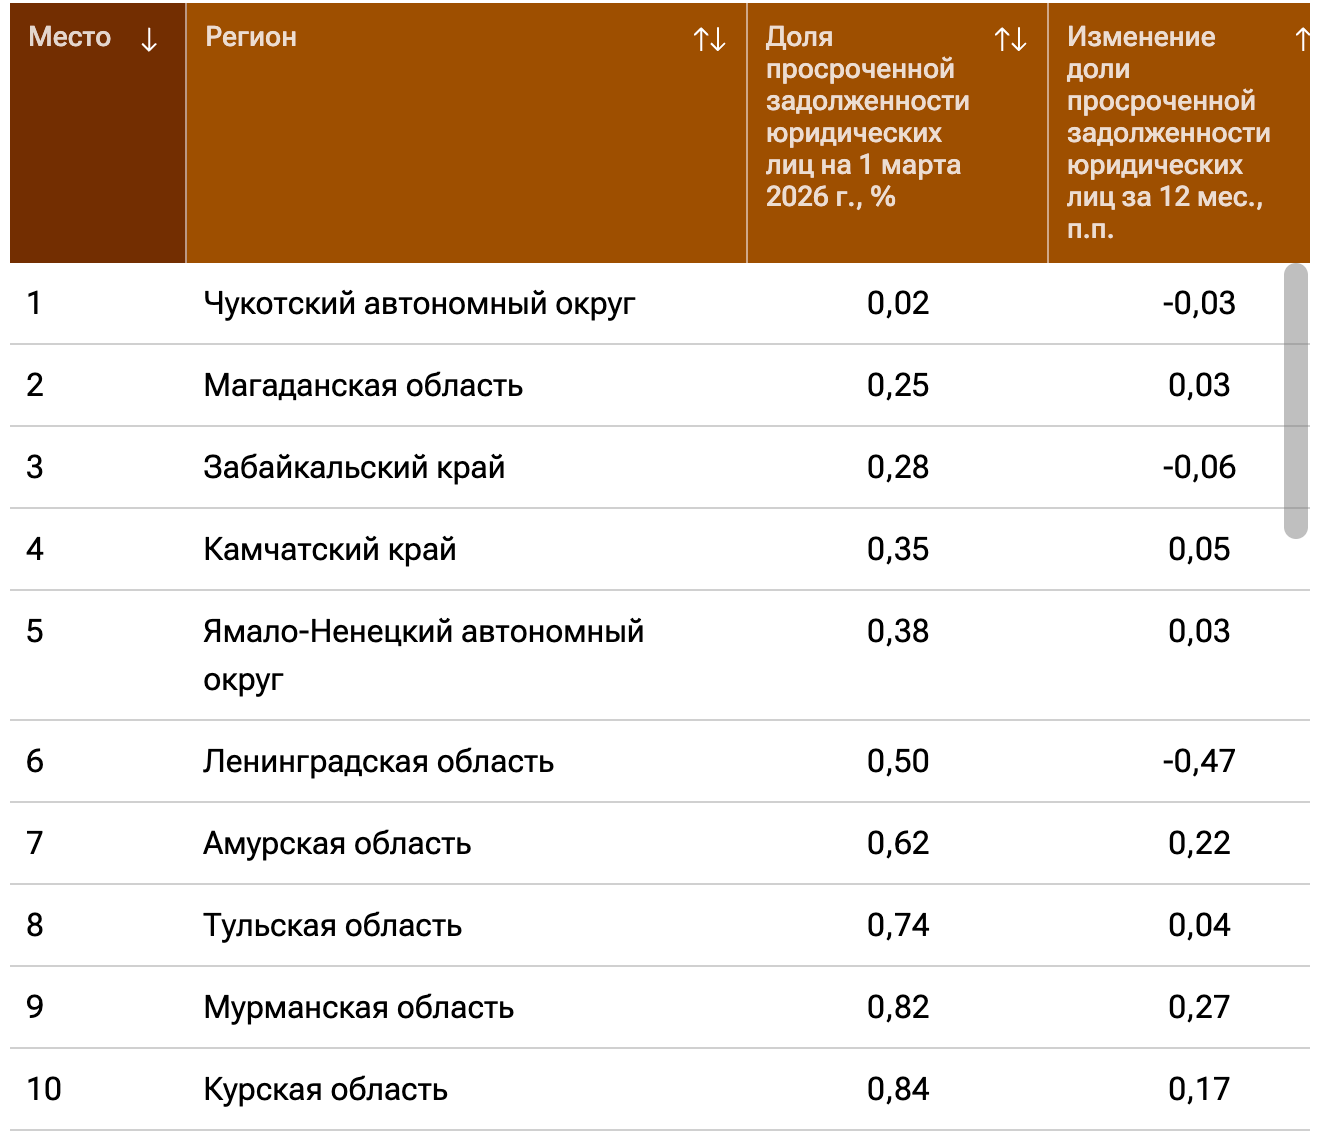Sort table by Место column arrow
1322x1132 pixels.
tap(149, 40)
